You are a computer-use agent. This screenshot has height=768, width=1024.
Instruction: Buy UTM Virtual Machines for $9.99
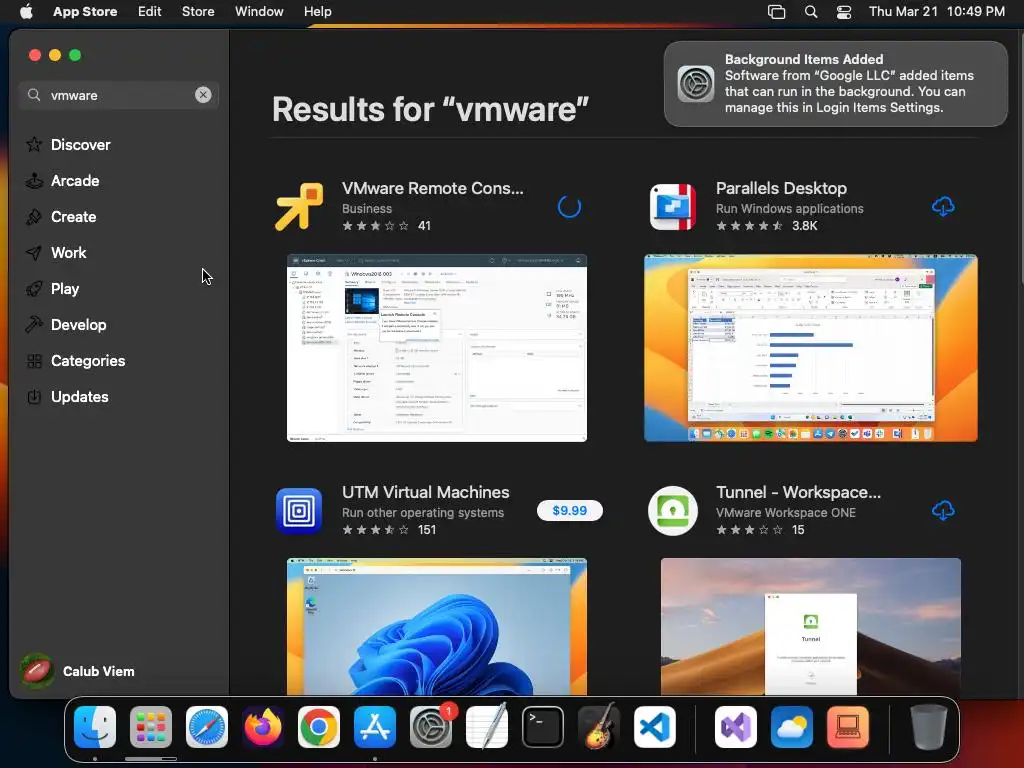coord(569,511)
